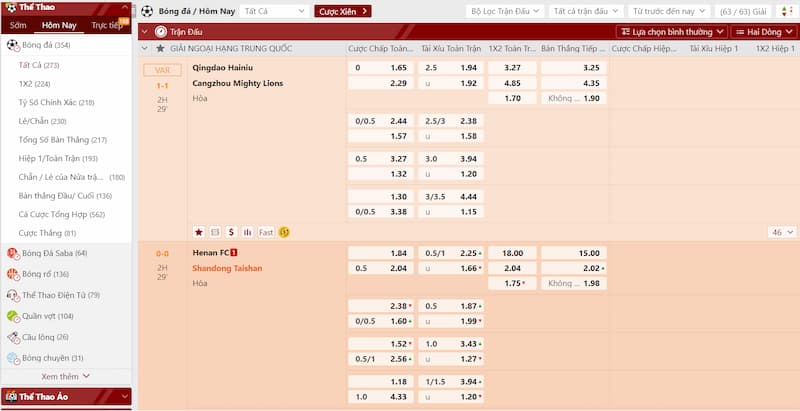Select Tỷ Số Chính Xác in sidebar
This screenshot has width=800, height=411.
point(56,102)
